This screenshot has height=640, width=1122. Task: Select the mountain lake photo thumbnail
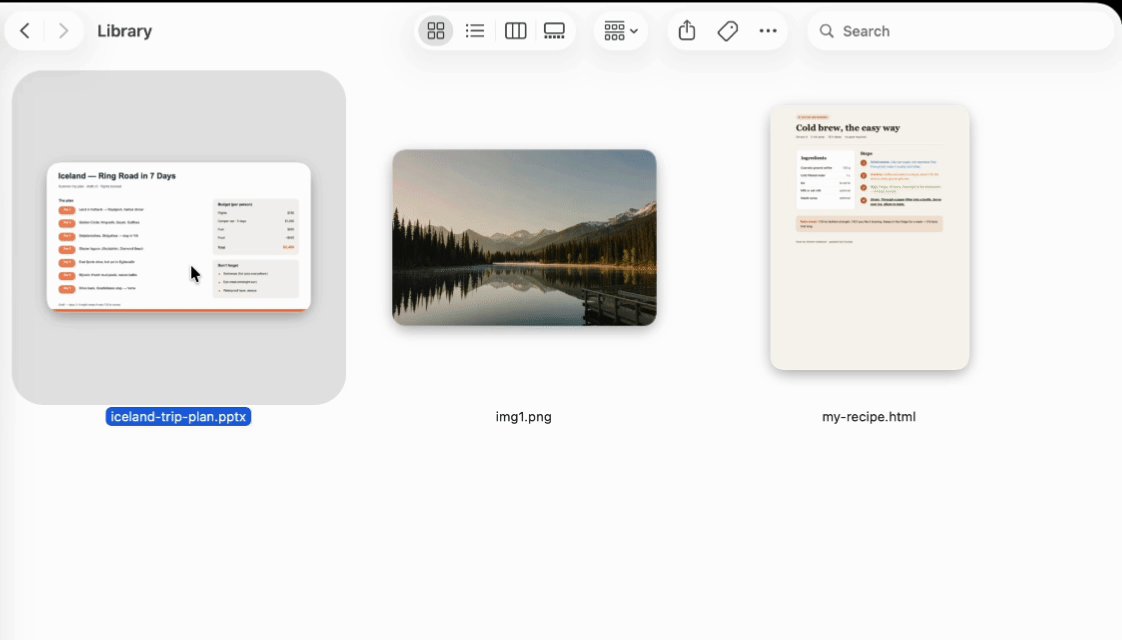[x=525, y=238]
